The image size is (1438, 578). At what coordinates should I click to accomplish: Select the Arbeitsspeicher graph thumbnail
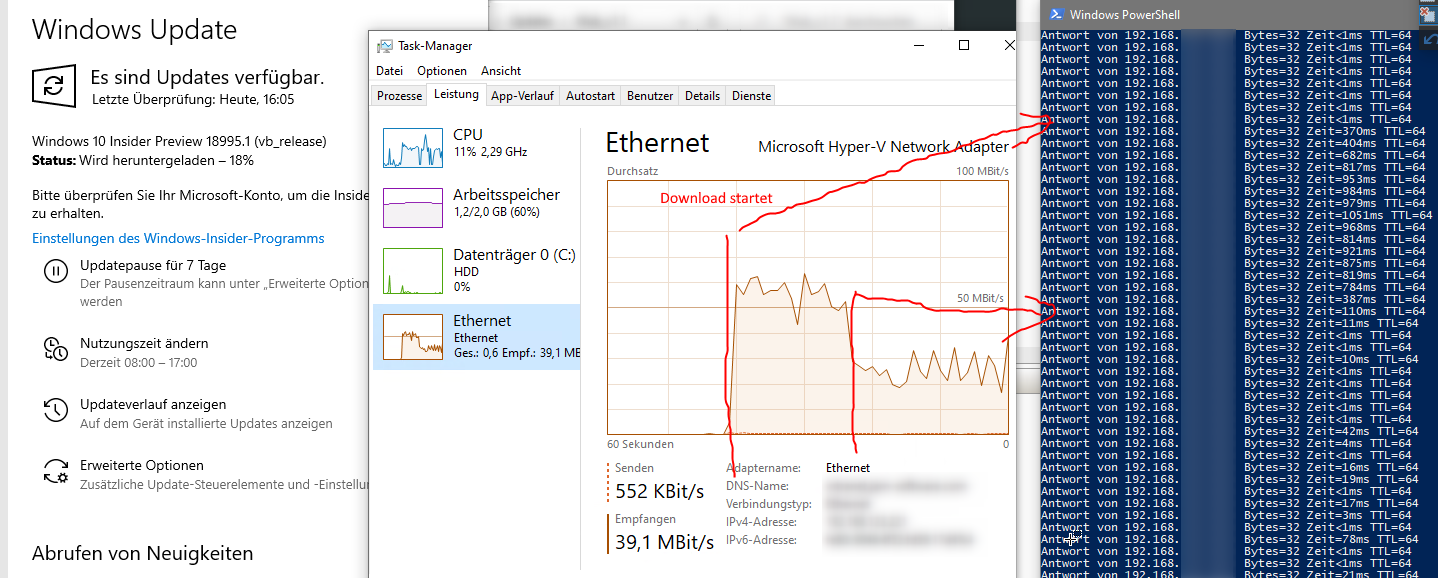412,207
